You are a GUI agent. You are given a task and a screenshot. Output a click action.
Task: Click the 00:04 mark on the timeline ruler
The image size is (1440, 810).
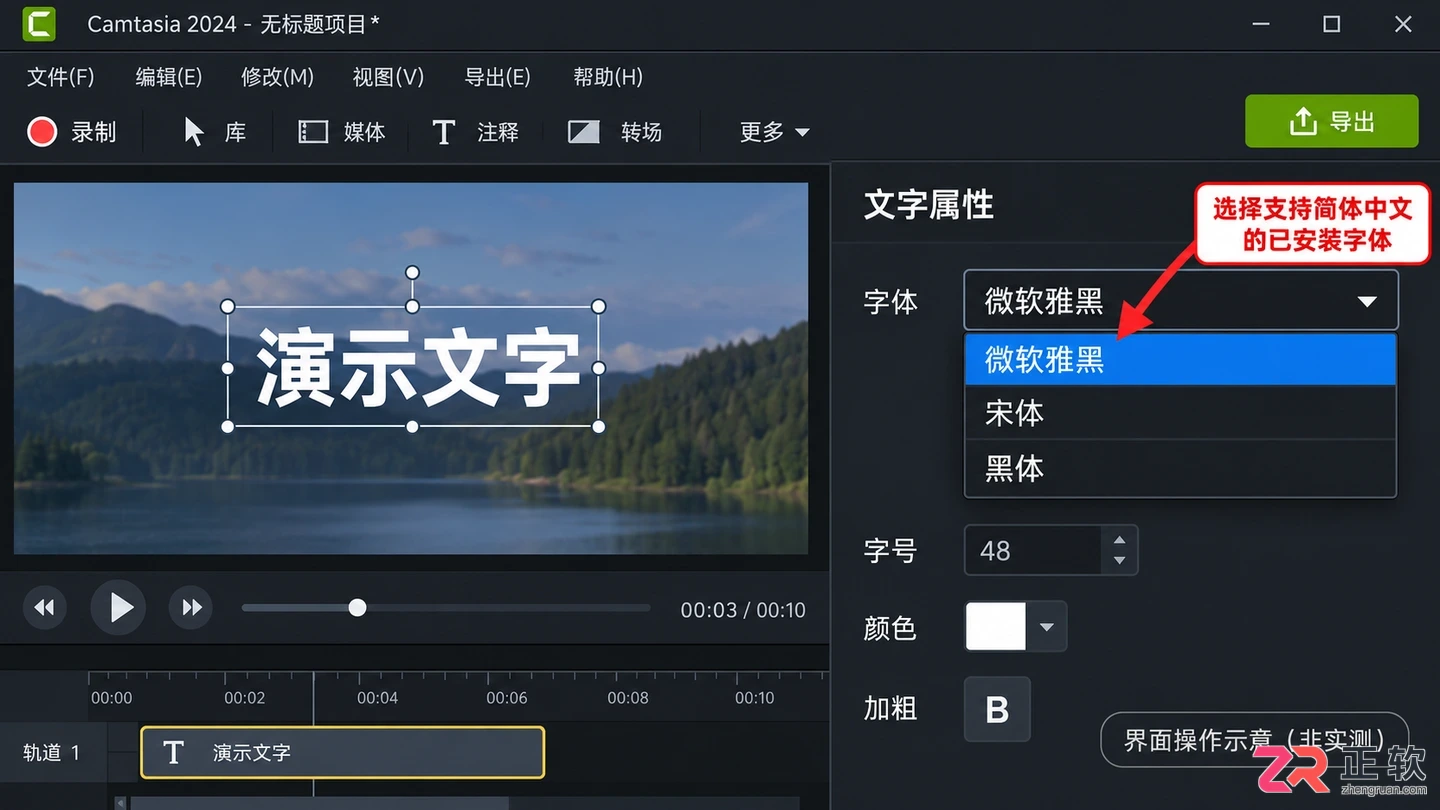tap(377, 698)
